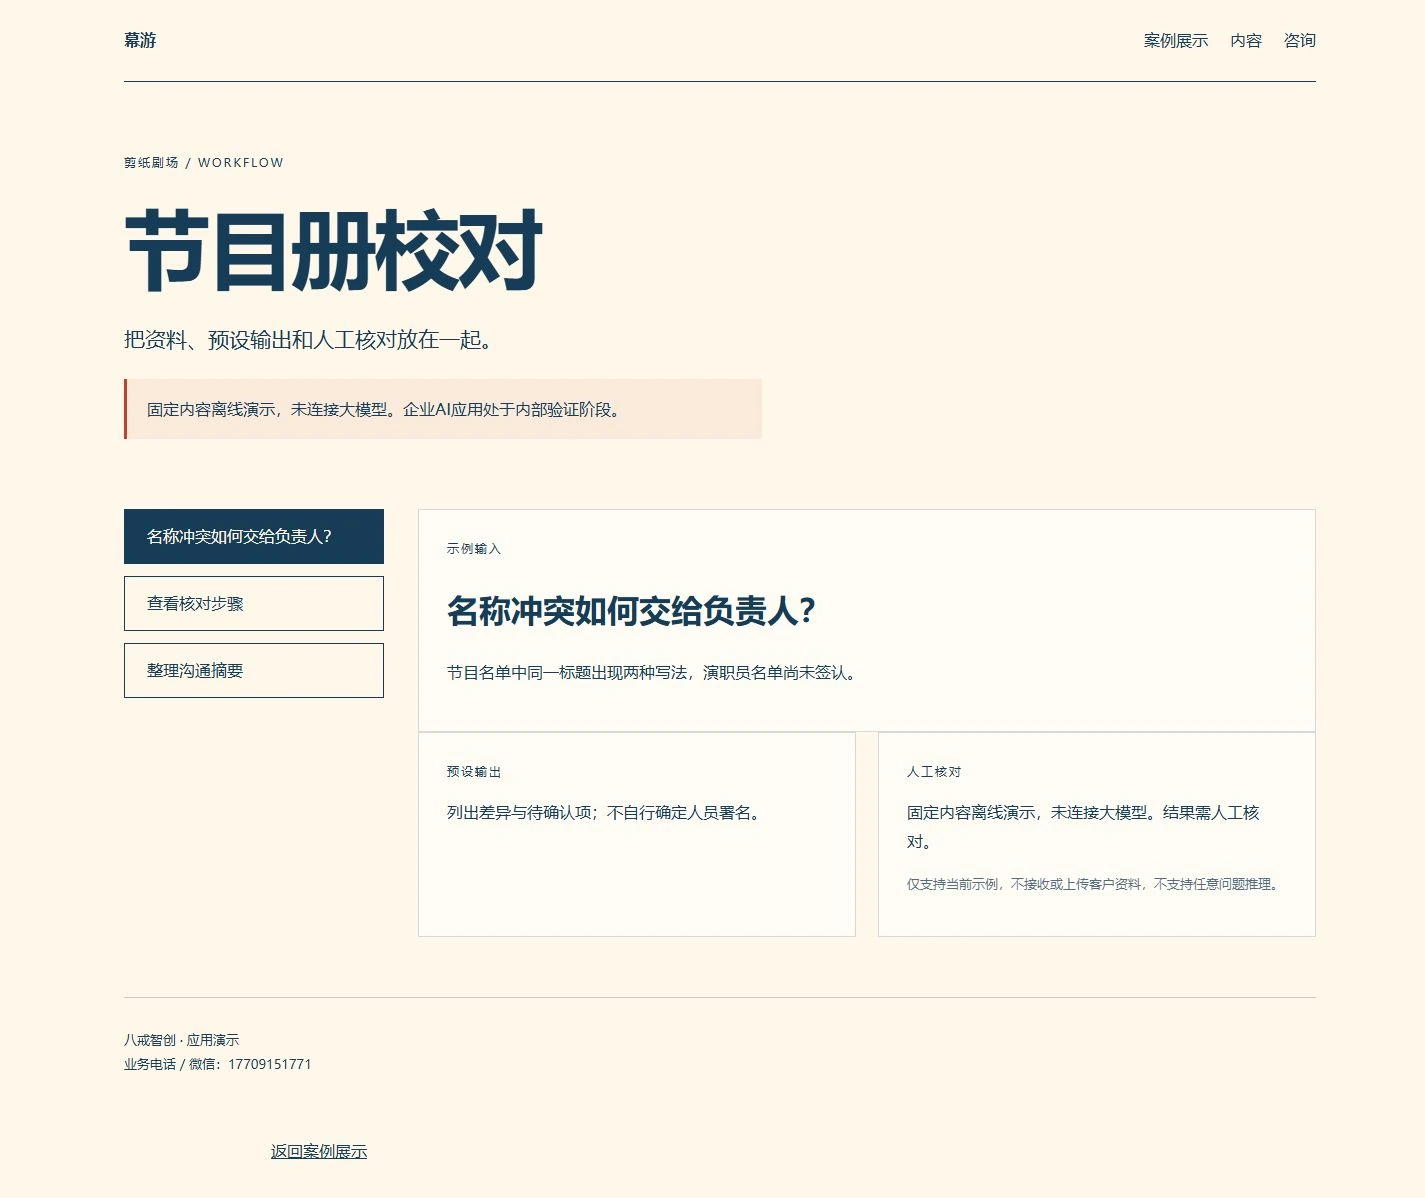
Task: Go to the 内容 nav item
Action: (x=1246, y=41)
